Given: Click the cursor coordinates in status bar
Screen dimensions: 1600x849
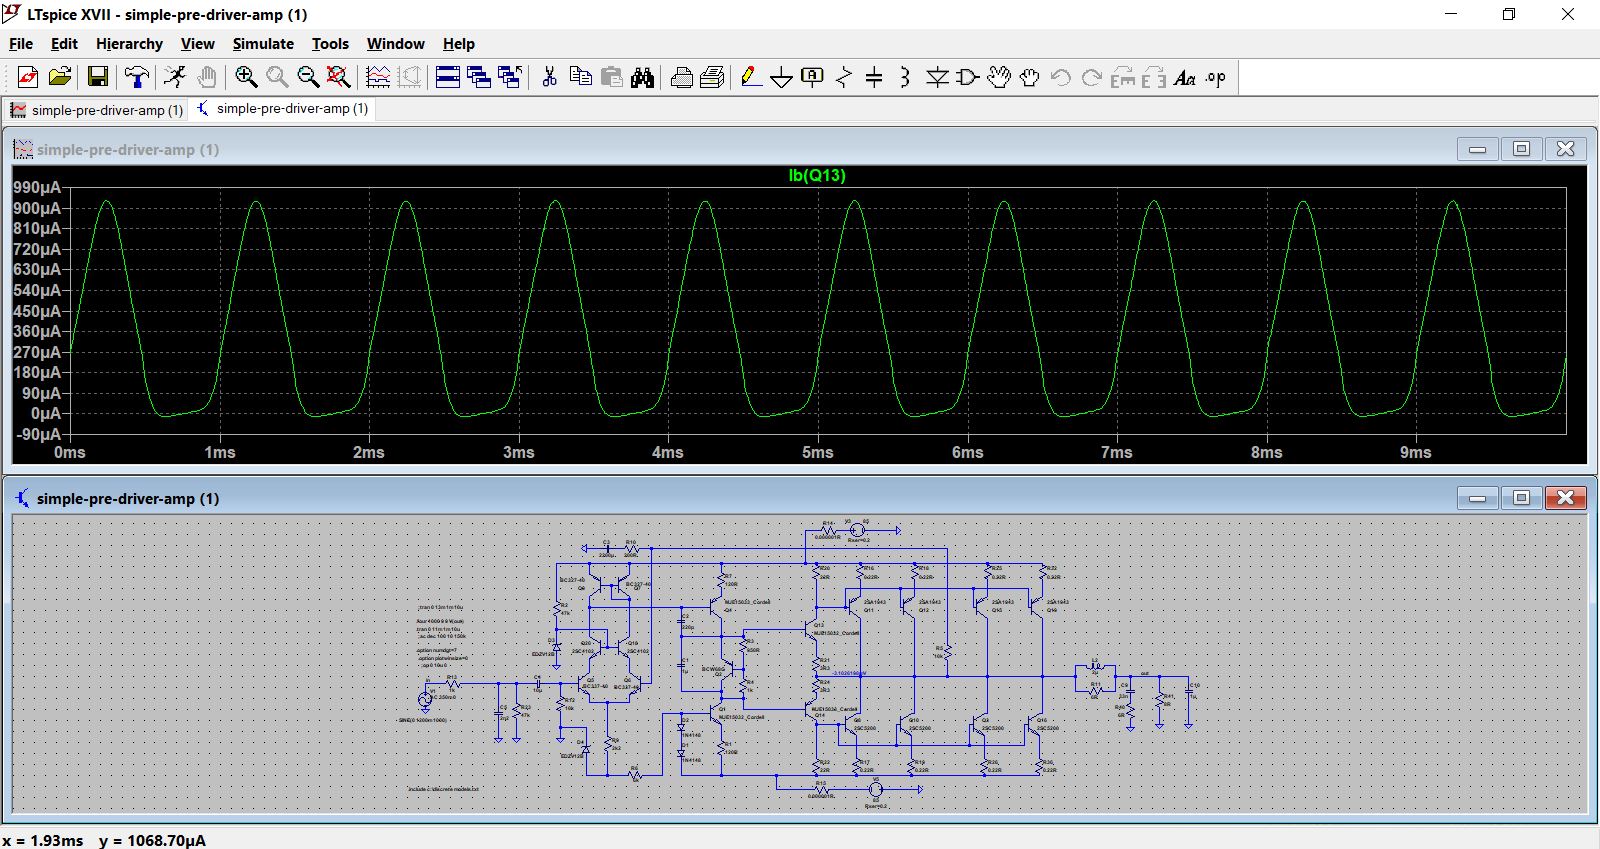Looking at the screenshot, I should (104, 840).
